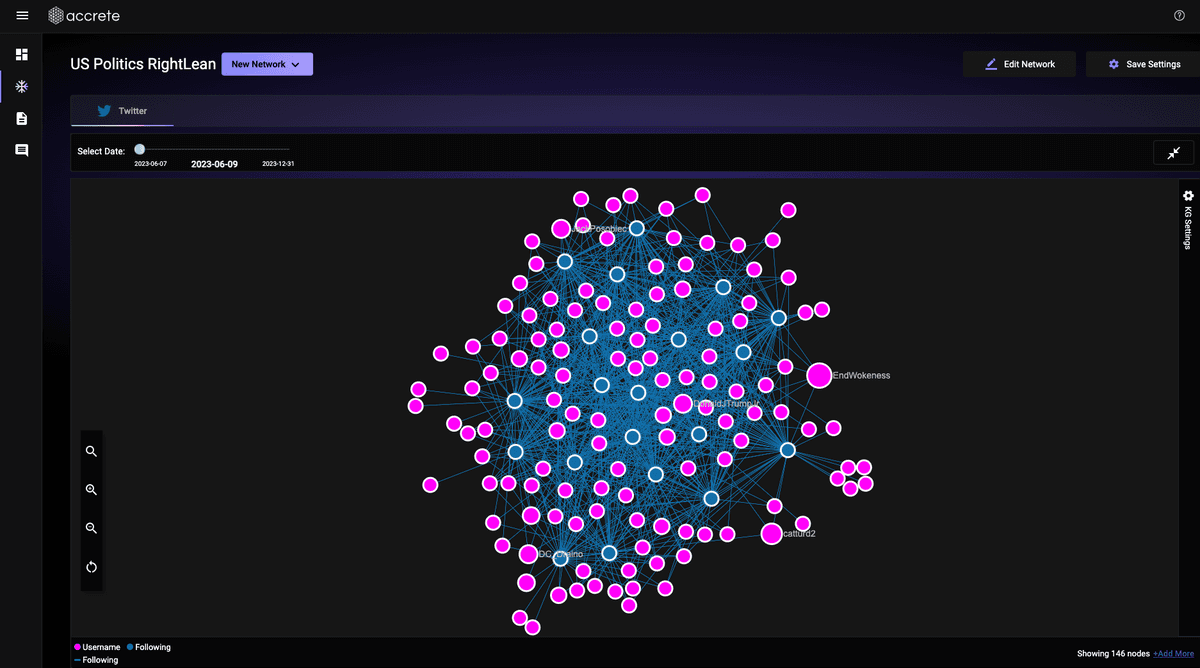The height and width of the screenshot is (668, 1200).
Task: Open KG Settings gear panel
Action: coord(1188,219)
